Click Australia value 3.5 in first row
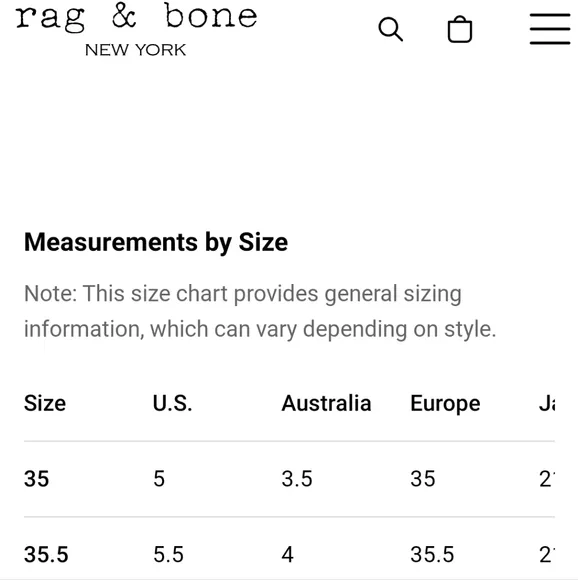 297,479
